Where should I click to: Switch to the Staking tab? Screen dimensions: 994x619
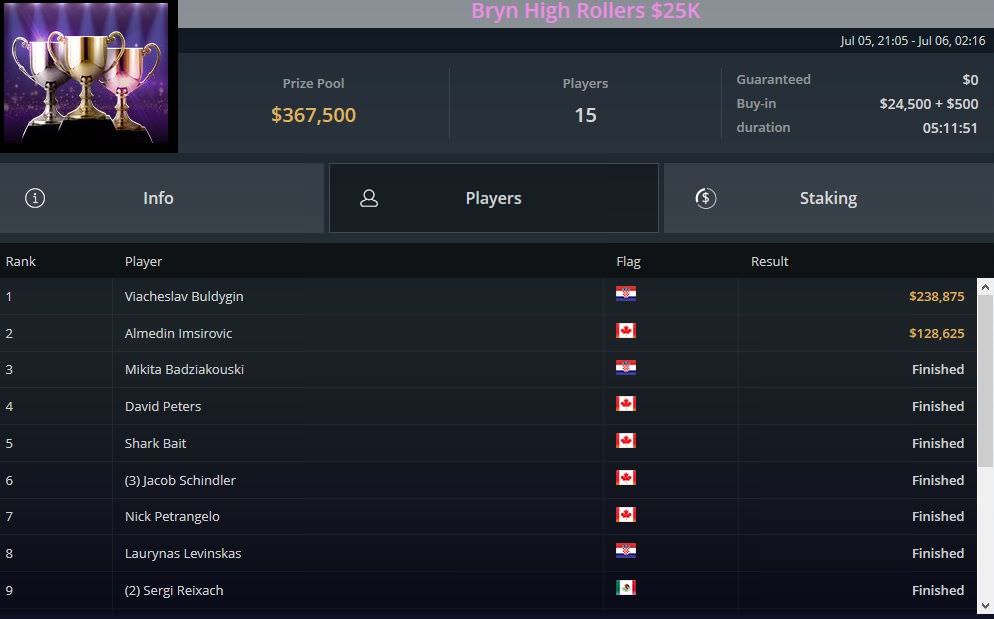click(x=829, y=198)
